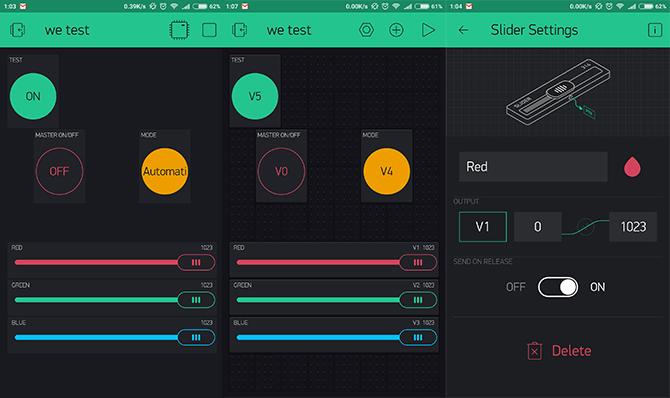Viewport: 670px width, 398px height.
Task: Click the Red widget name field
Action: [x=533, y=167]
